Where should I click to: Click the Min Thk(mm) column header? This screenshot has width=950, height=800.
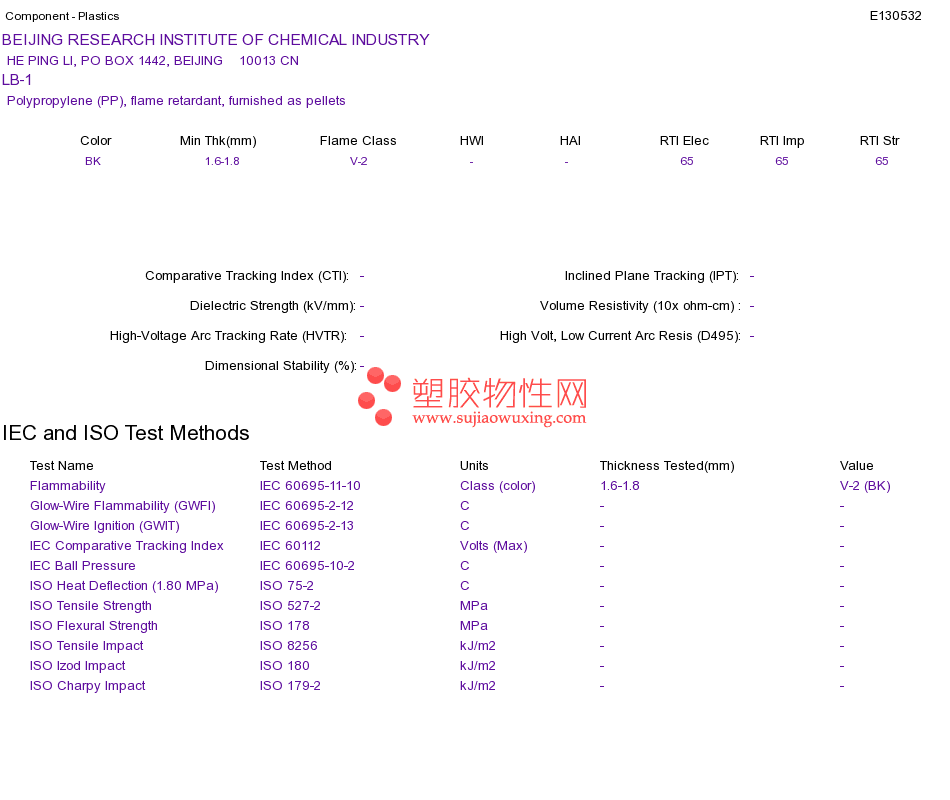(x=218, y=141)
